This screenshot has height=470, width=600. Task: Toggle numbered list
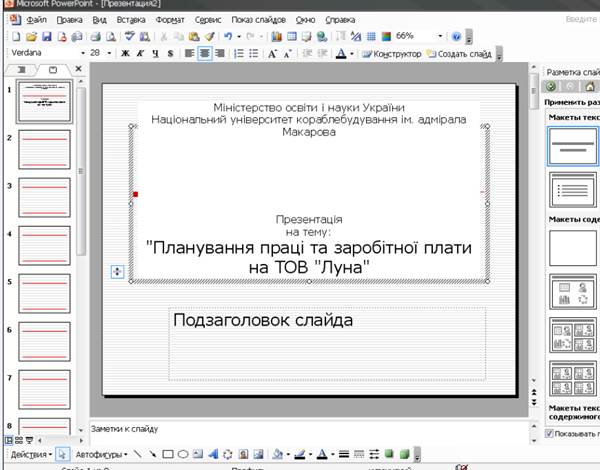[238, 54]
